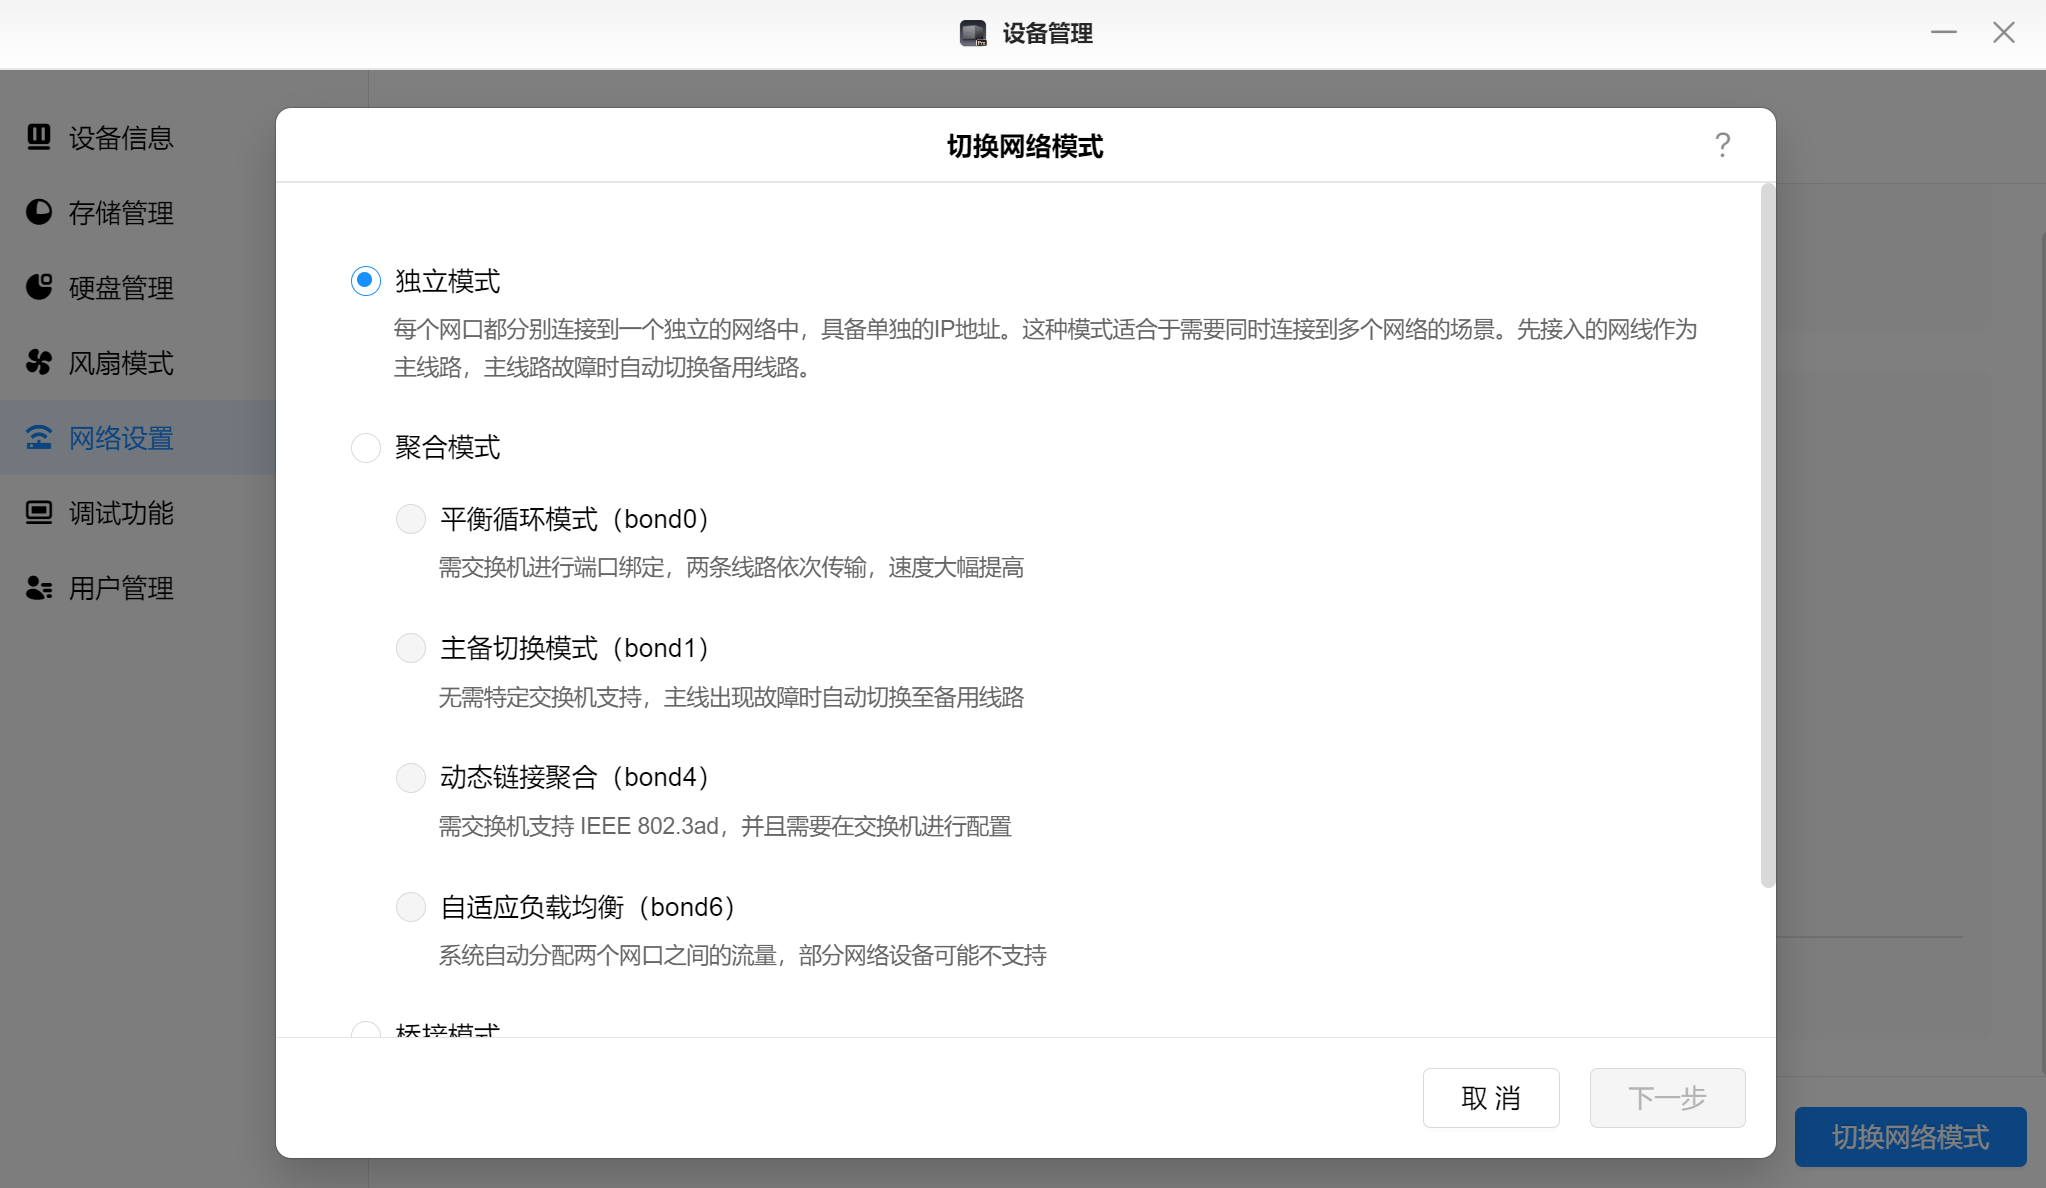Click the network settings router icon
This screenshot has height=1188, width=2046.
click(39, 437)
